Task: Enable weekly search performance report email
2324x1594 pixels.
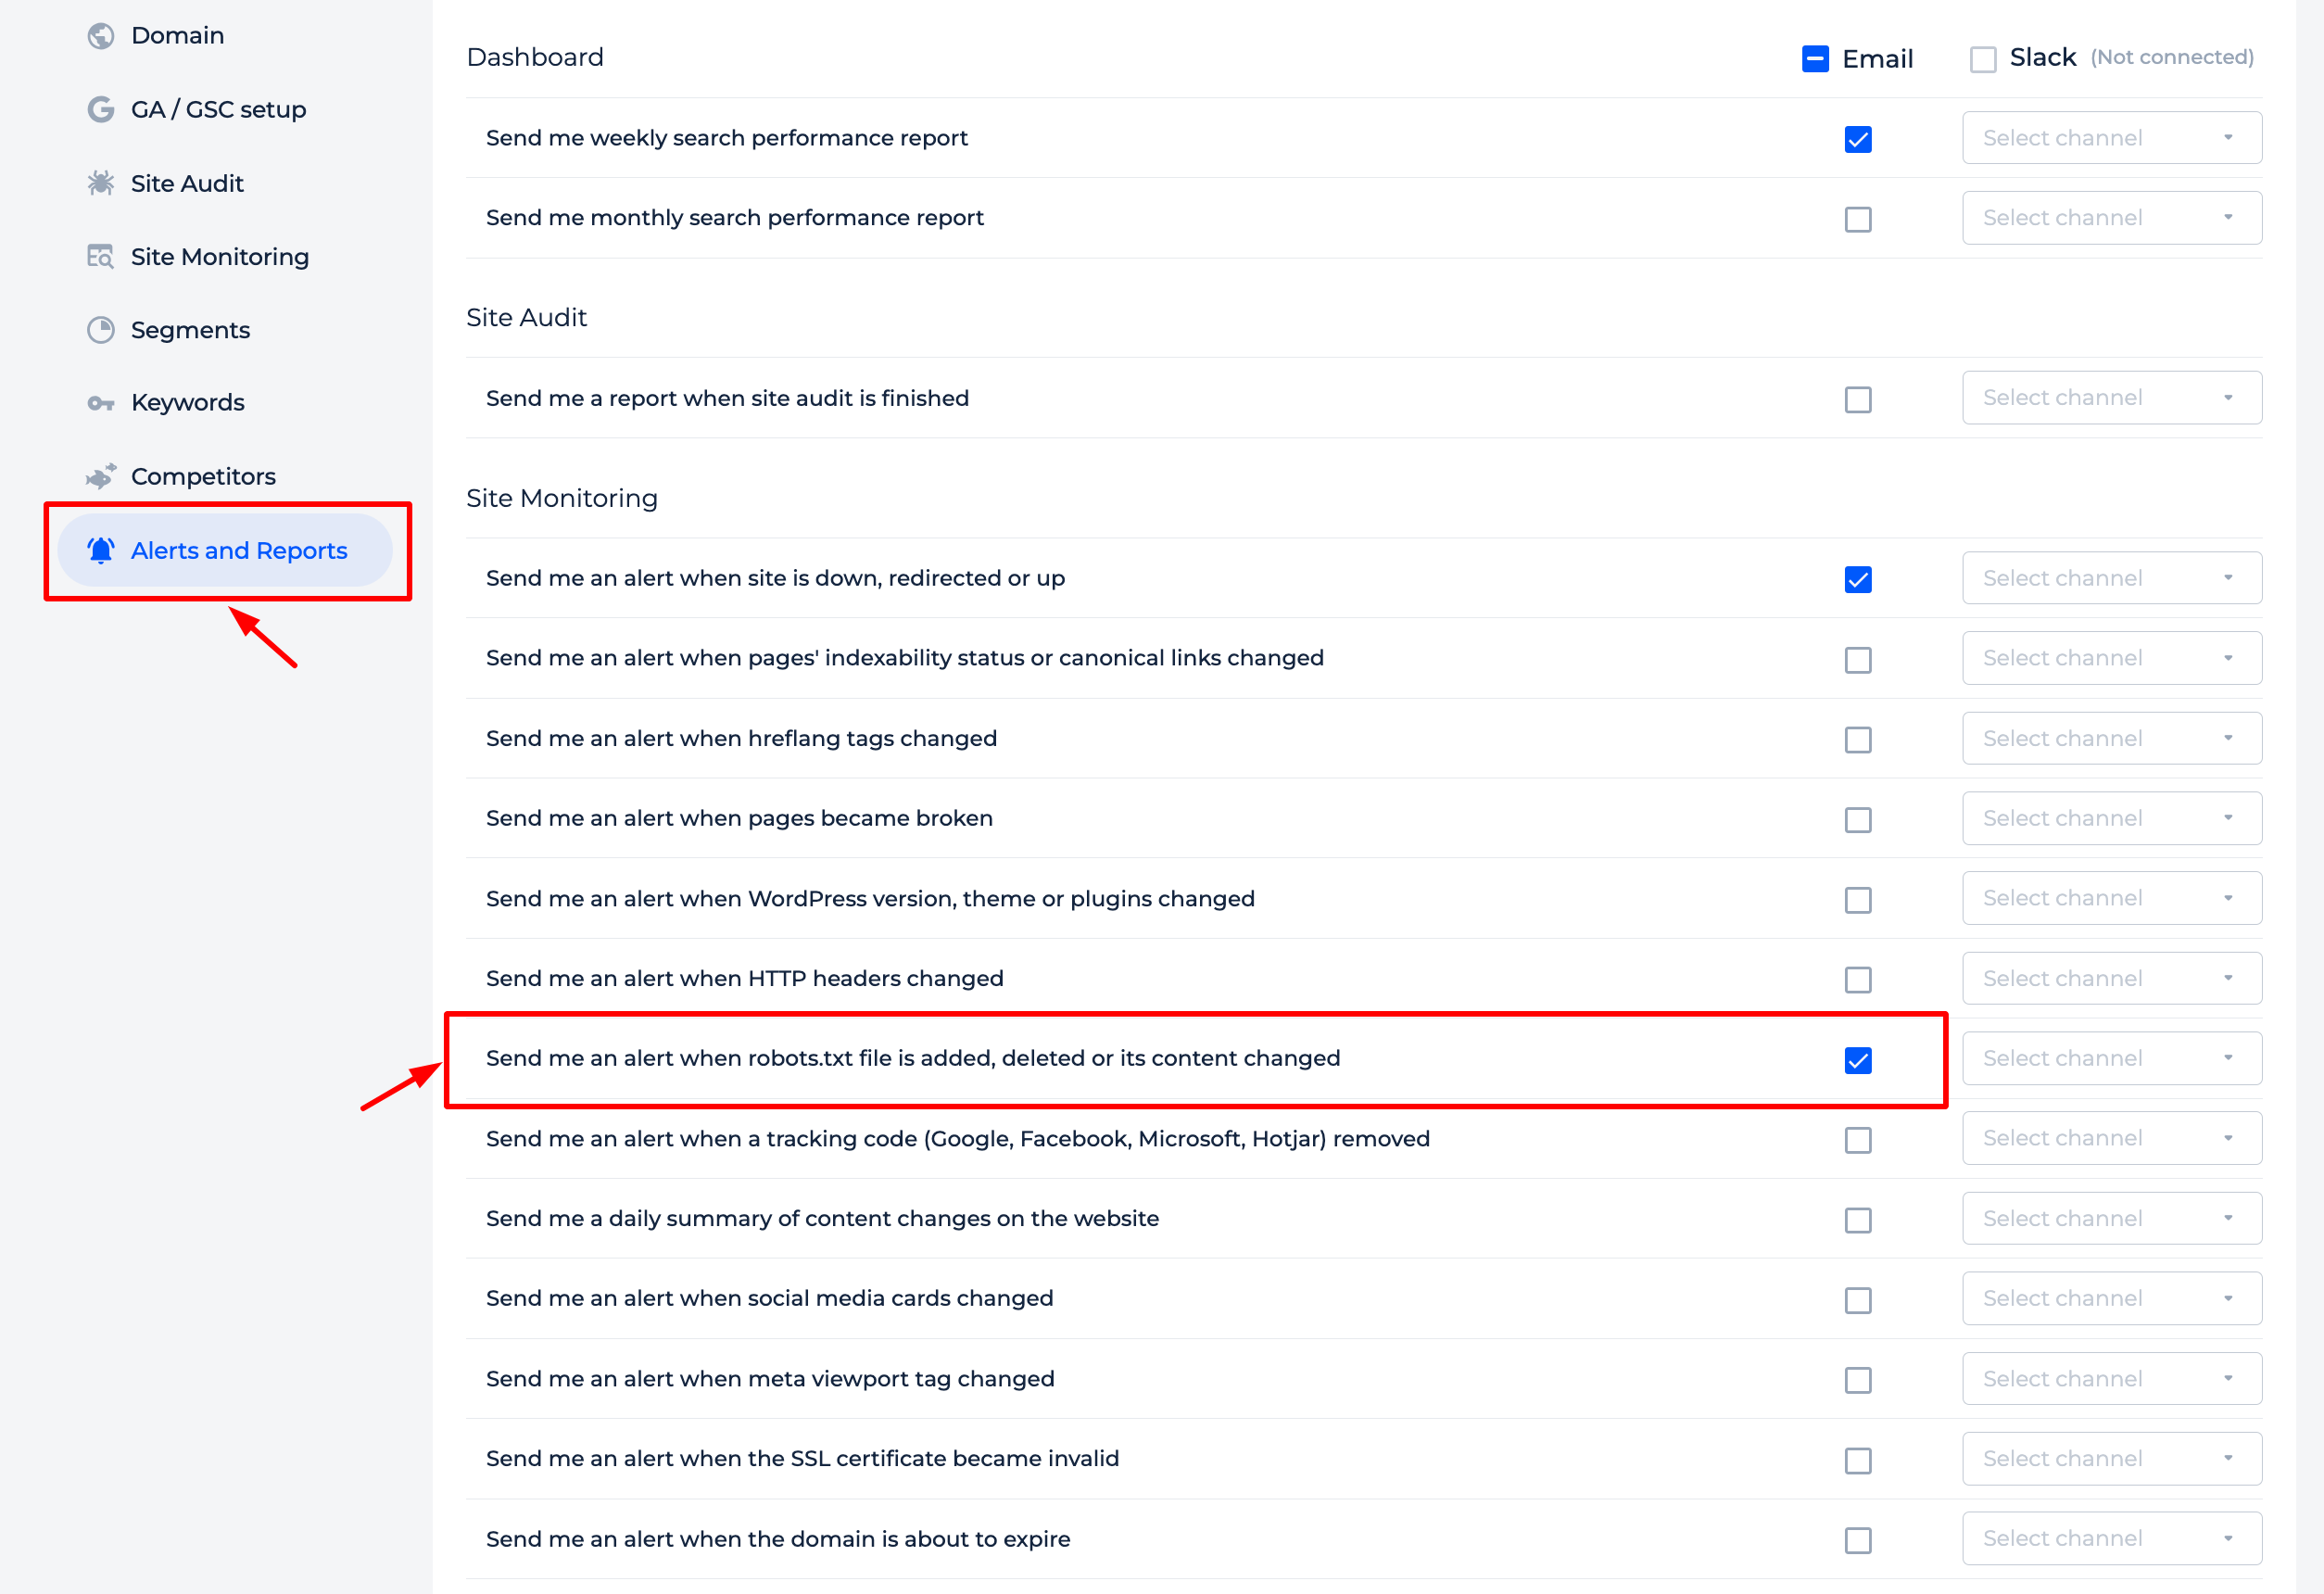Action: 1858,138
